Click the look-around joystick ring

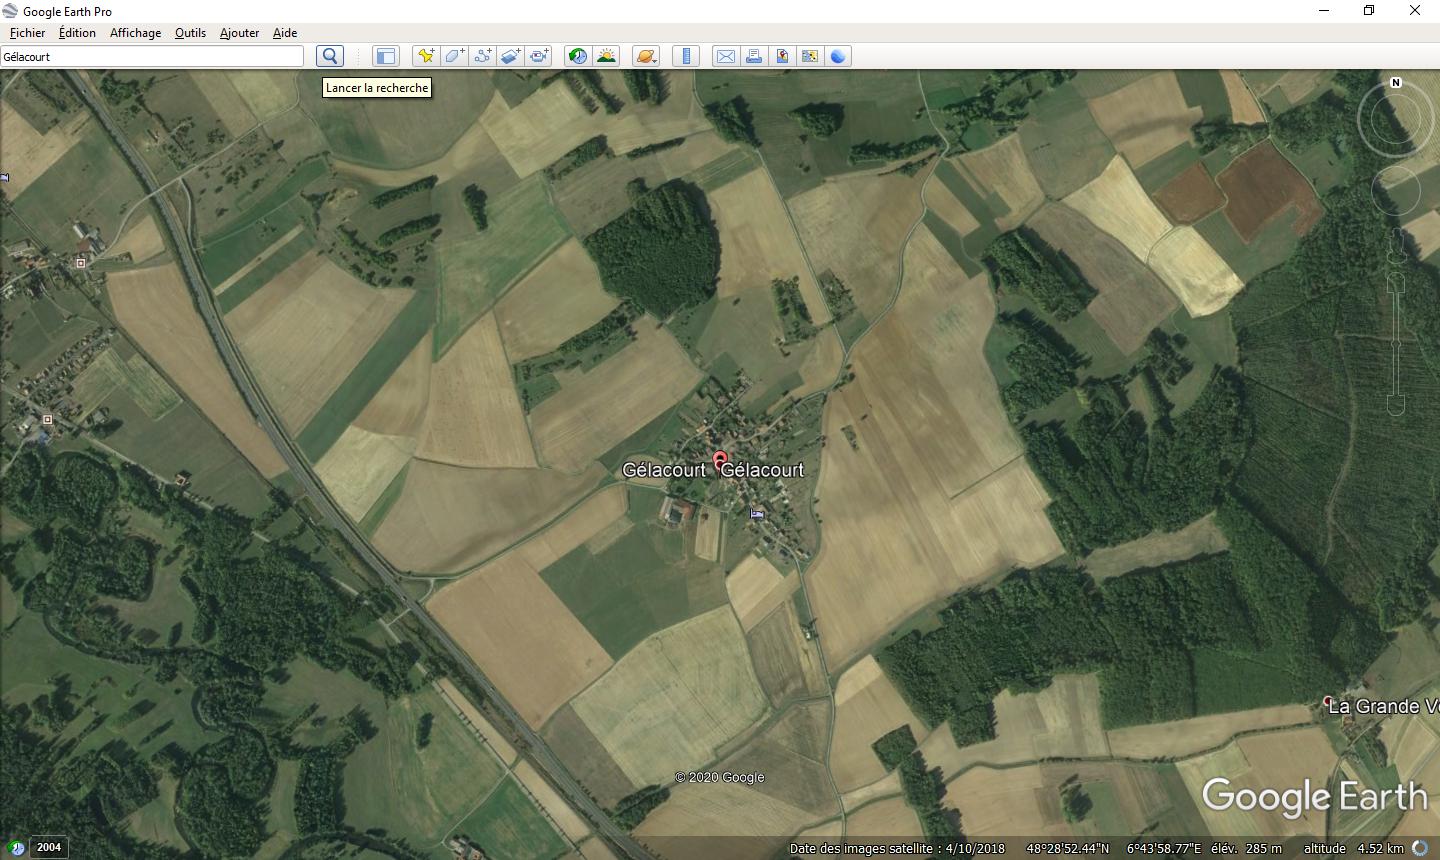click(1396, 121)
